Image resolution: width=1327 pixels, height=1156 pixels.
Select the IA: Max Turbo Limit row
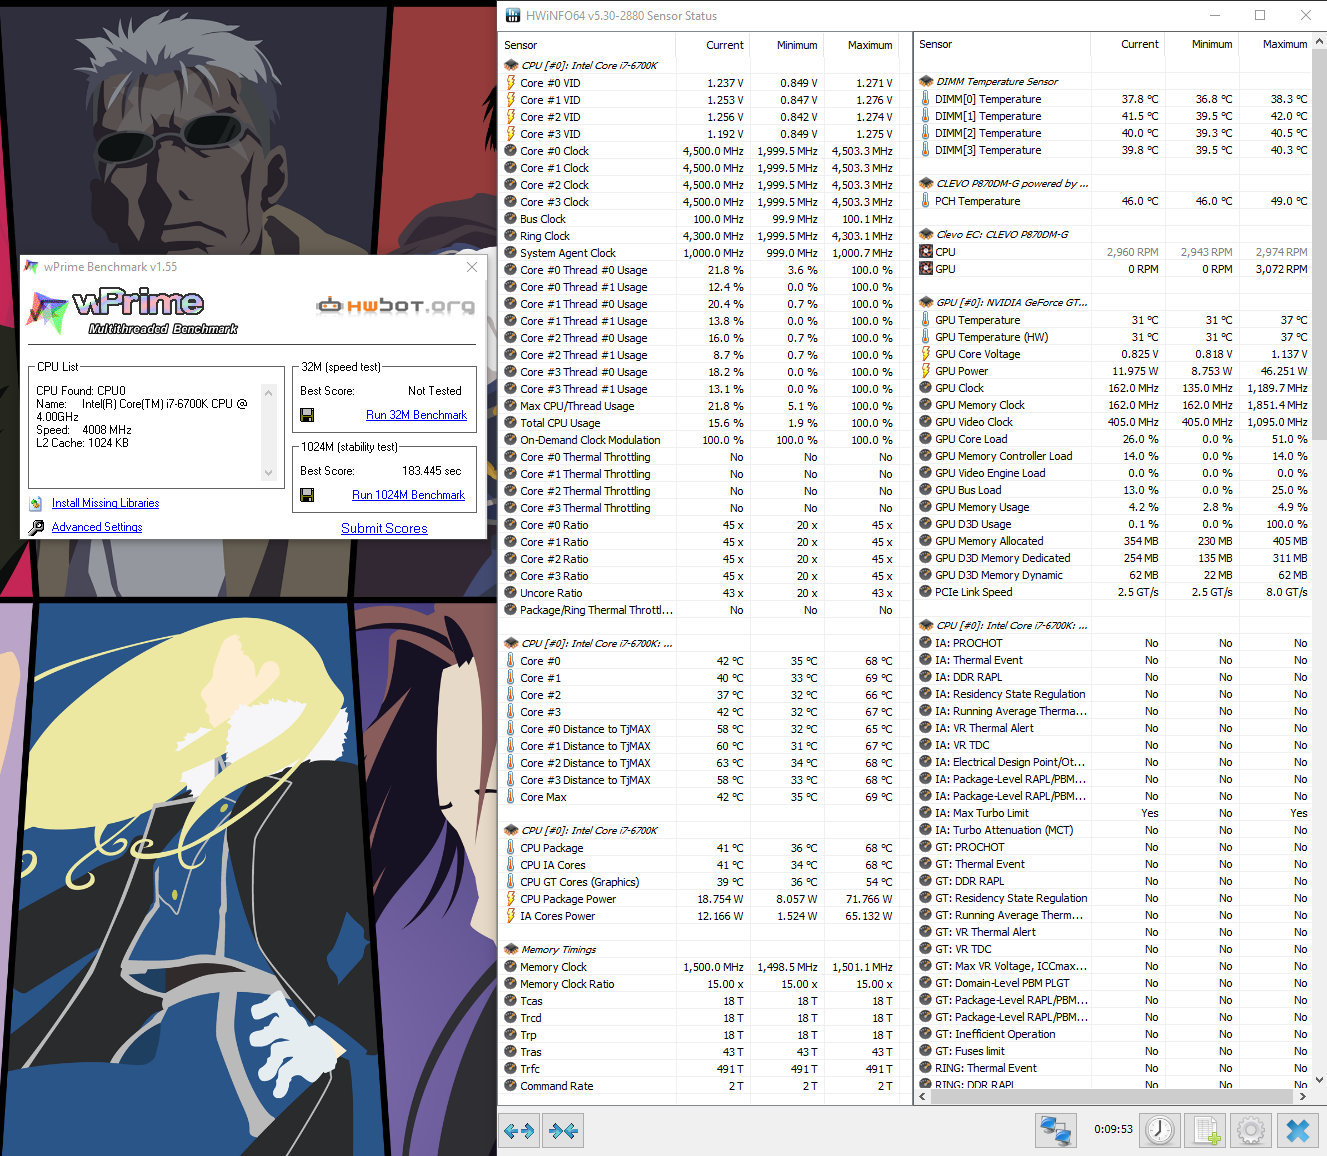pos(1113,813)
